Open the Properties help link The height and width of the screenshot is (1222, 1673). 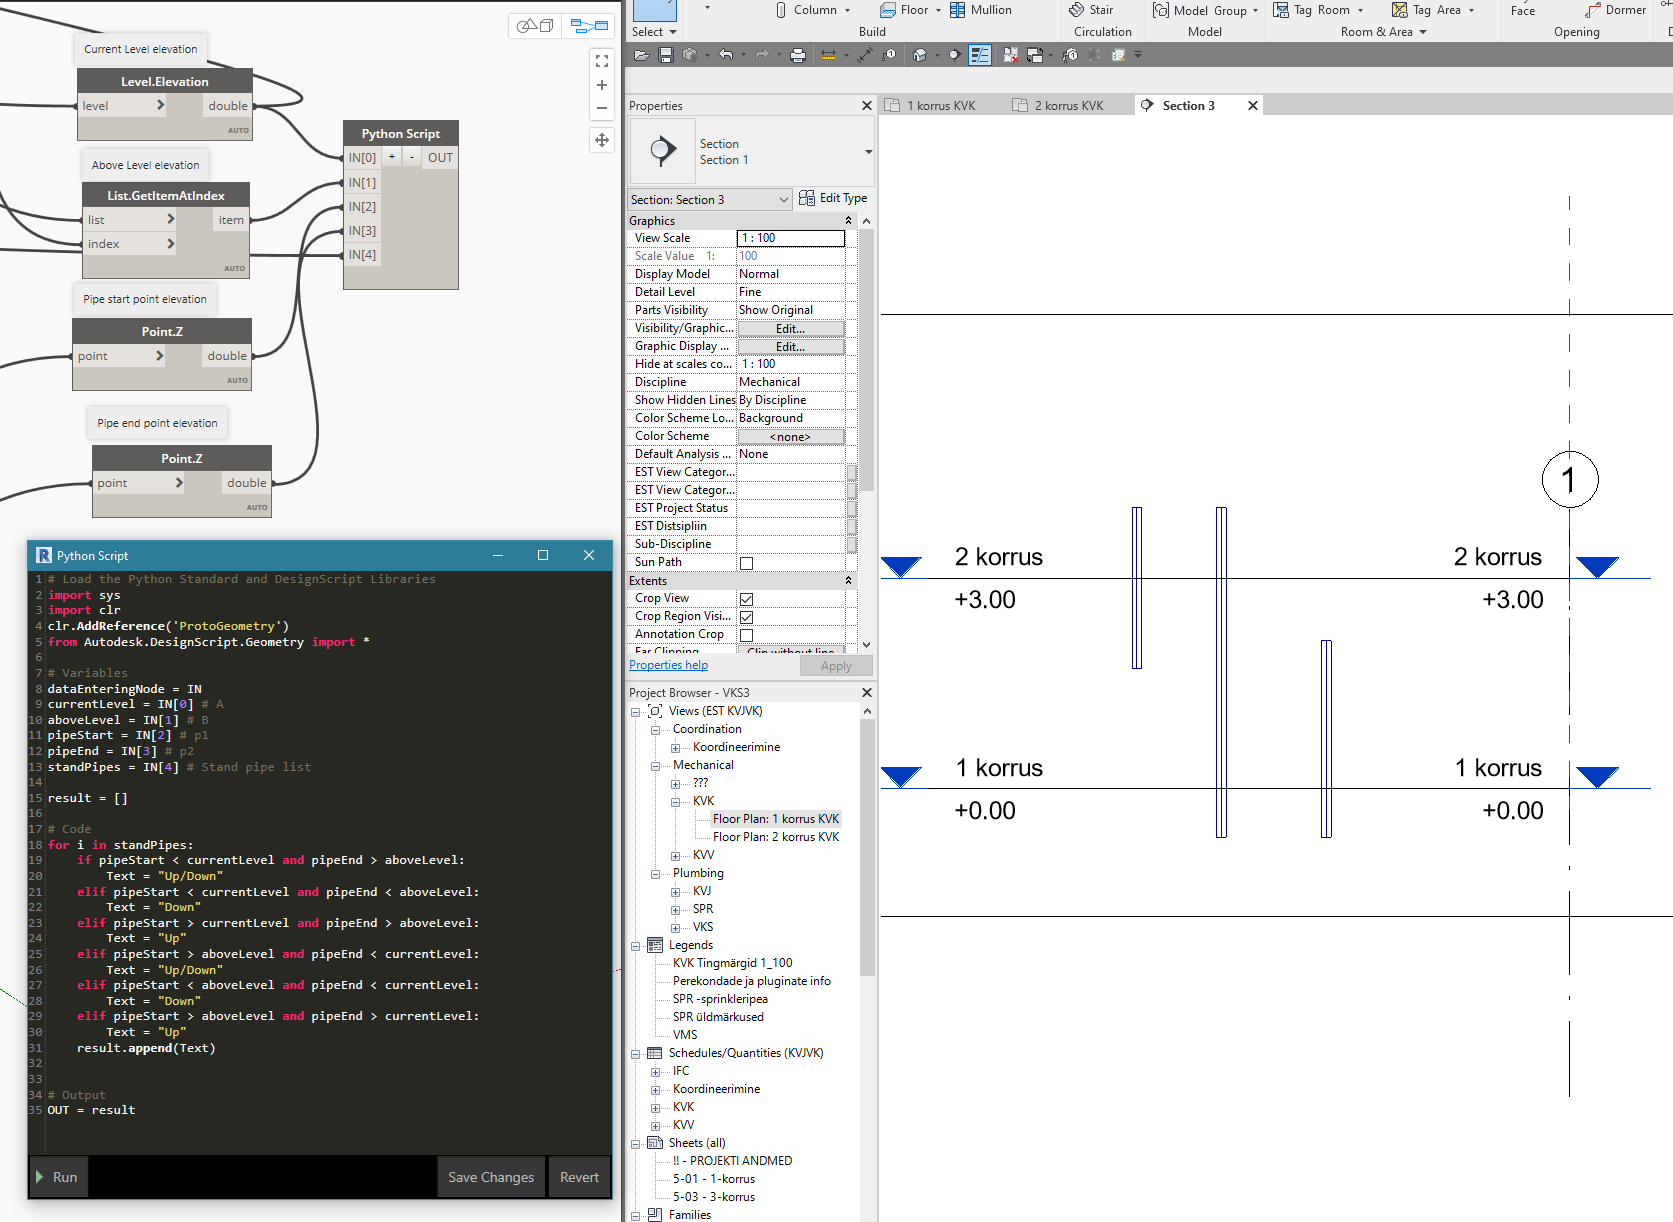point(668,665)
